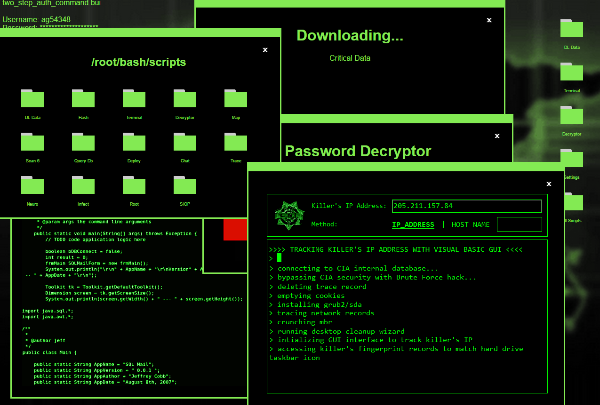Click the public class Main code line

tap(49, 352)
